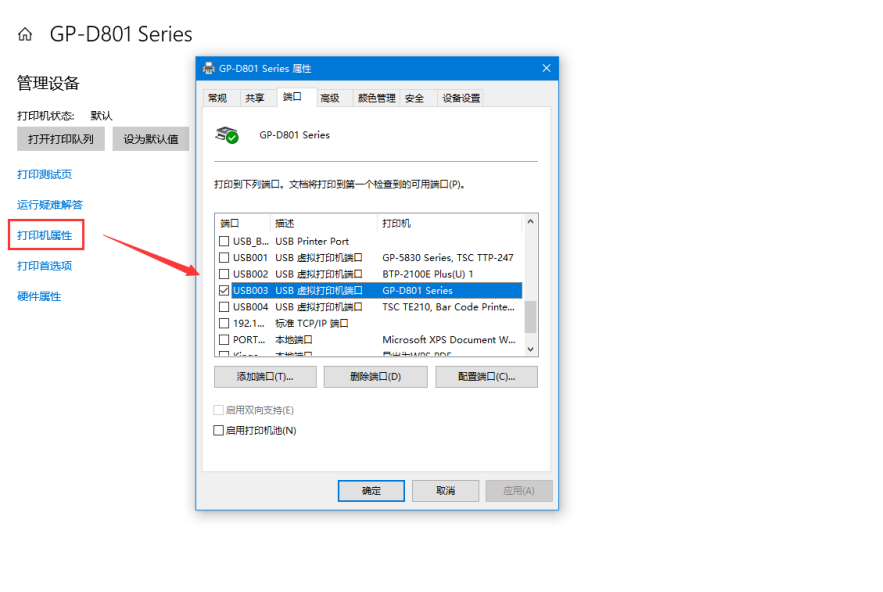Uncheck the USB003 port checkbox

point(224,290)
